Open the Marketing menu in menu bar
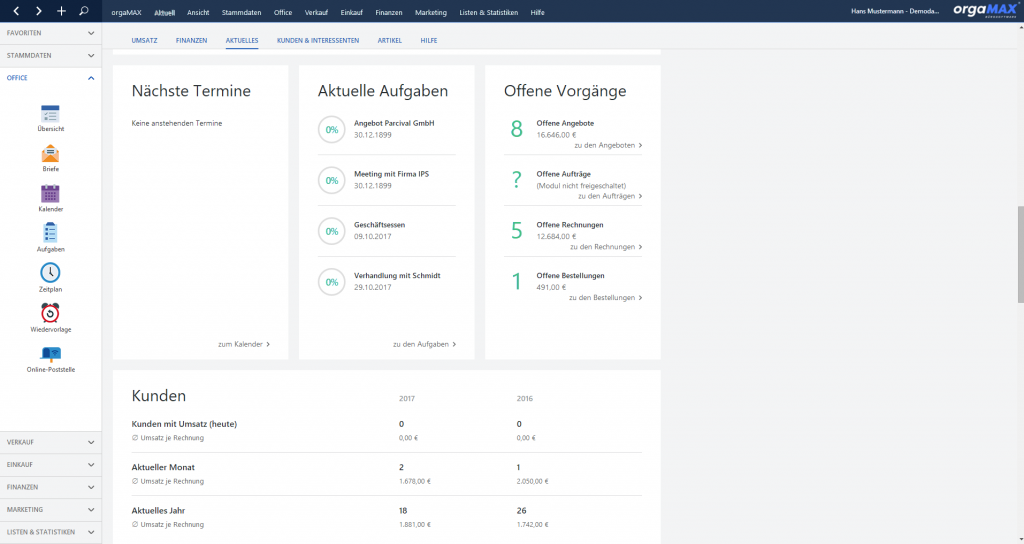Viewport: 1024px width, 544px height. point(431,12)
